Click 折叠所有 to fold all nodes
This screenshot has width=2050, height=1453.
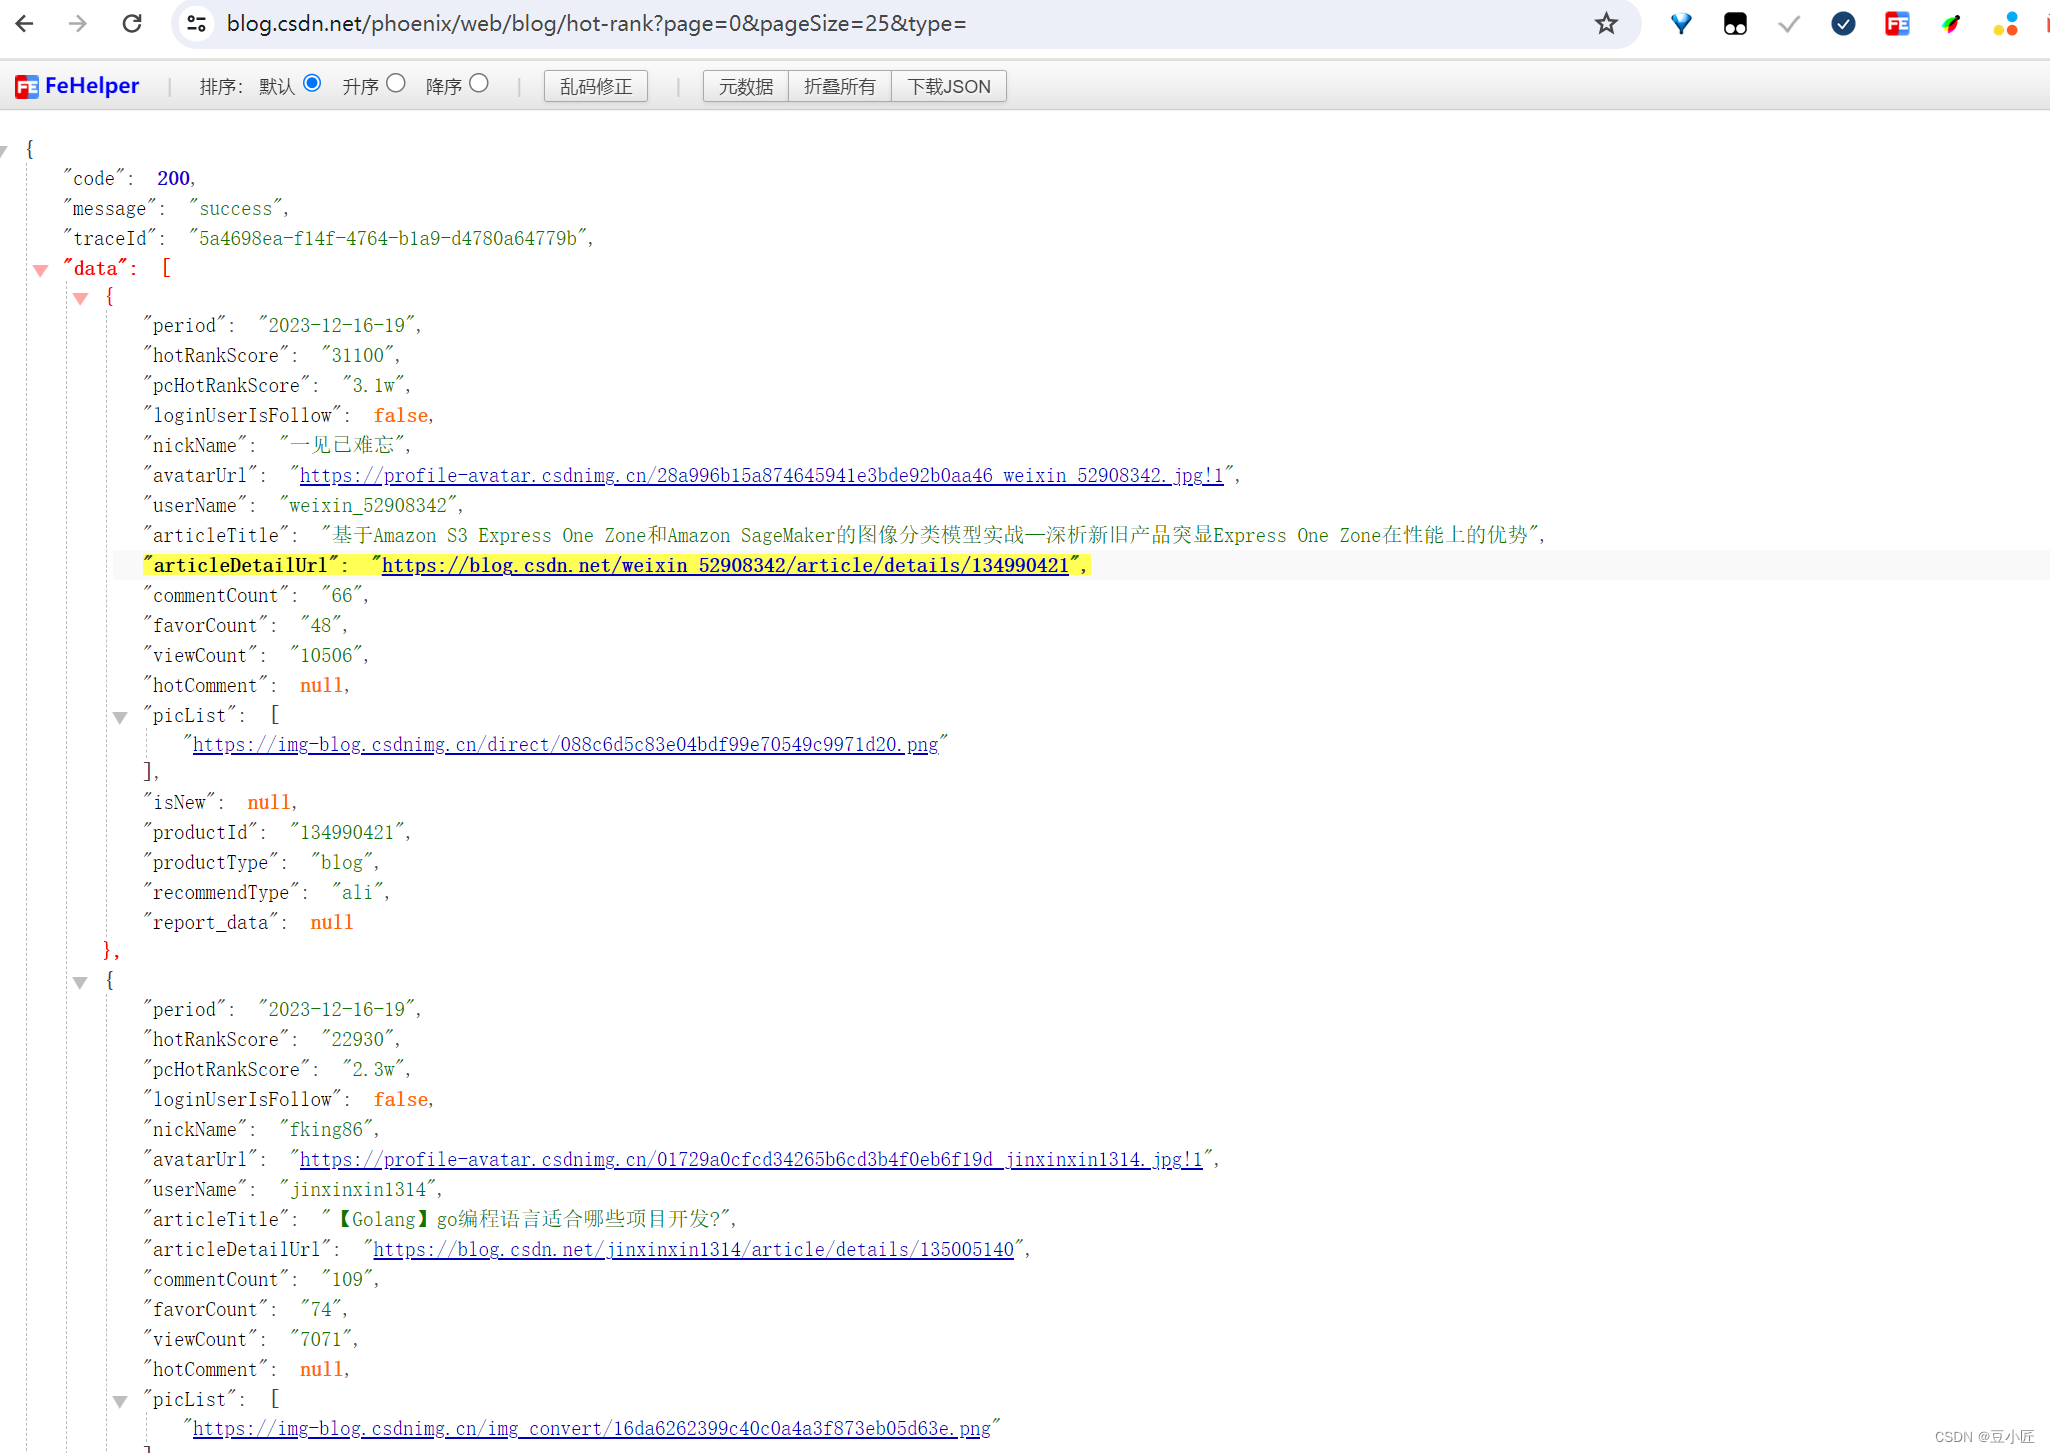pyautogui.click(x=839, y=86)
